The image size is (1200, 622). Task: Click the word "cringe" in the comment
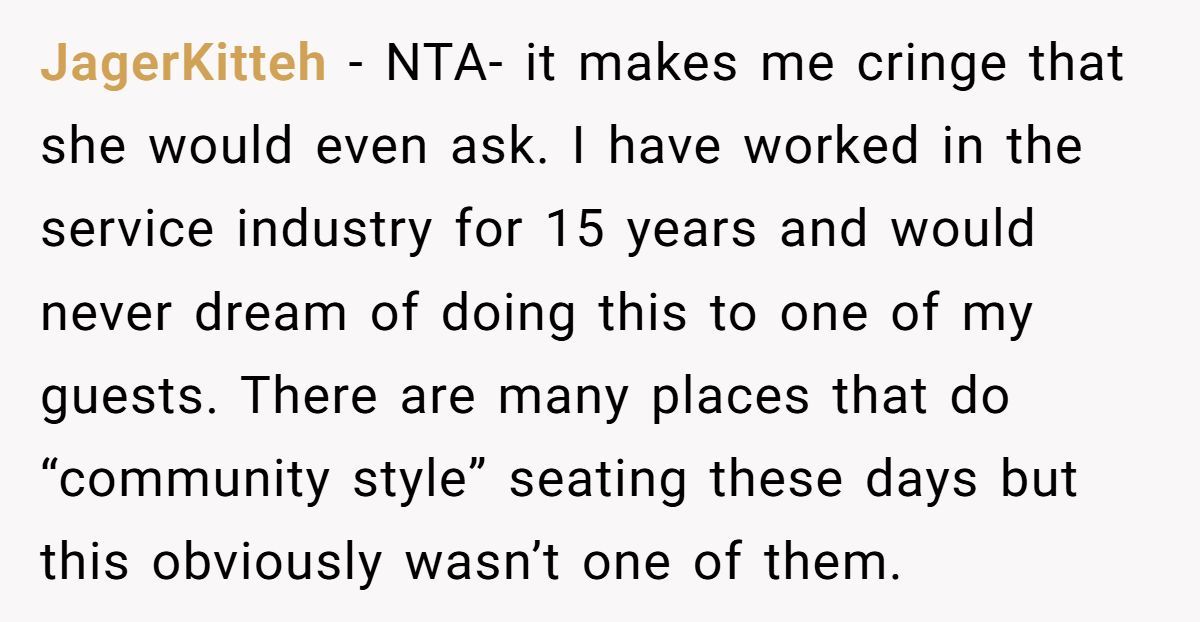point(919,65)
